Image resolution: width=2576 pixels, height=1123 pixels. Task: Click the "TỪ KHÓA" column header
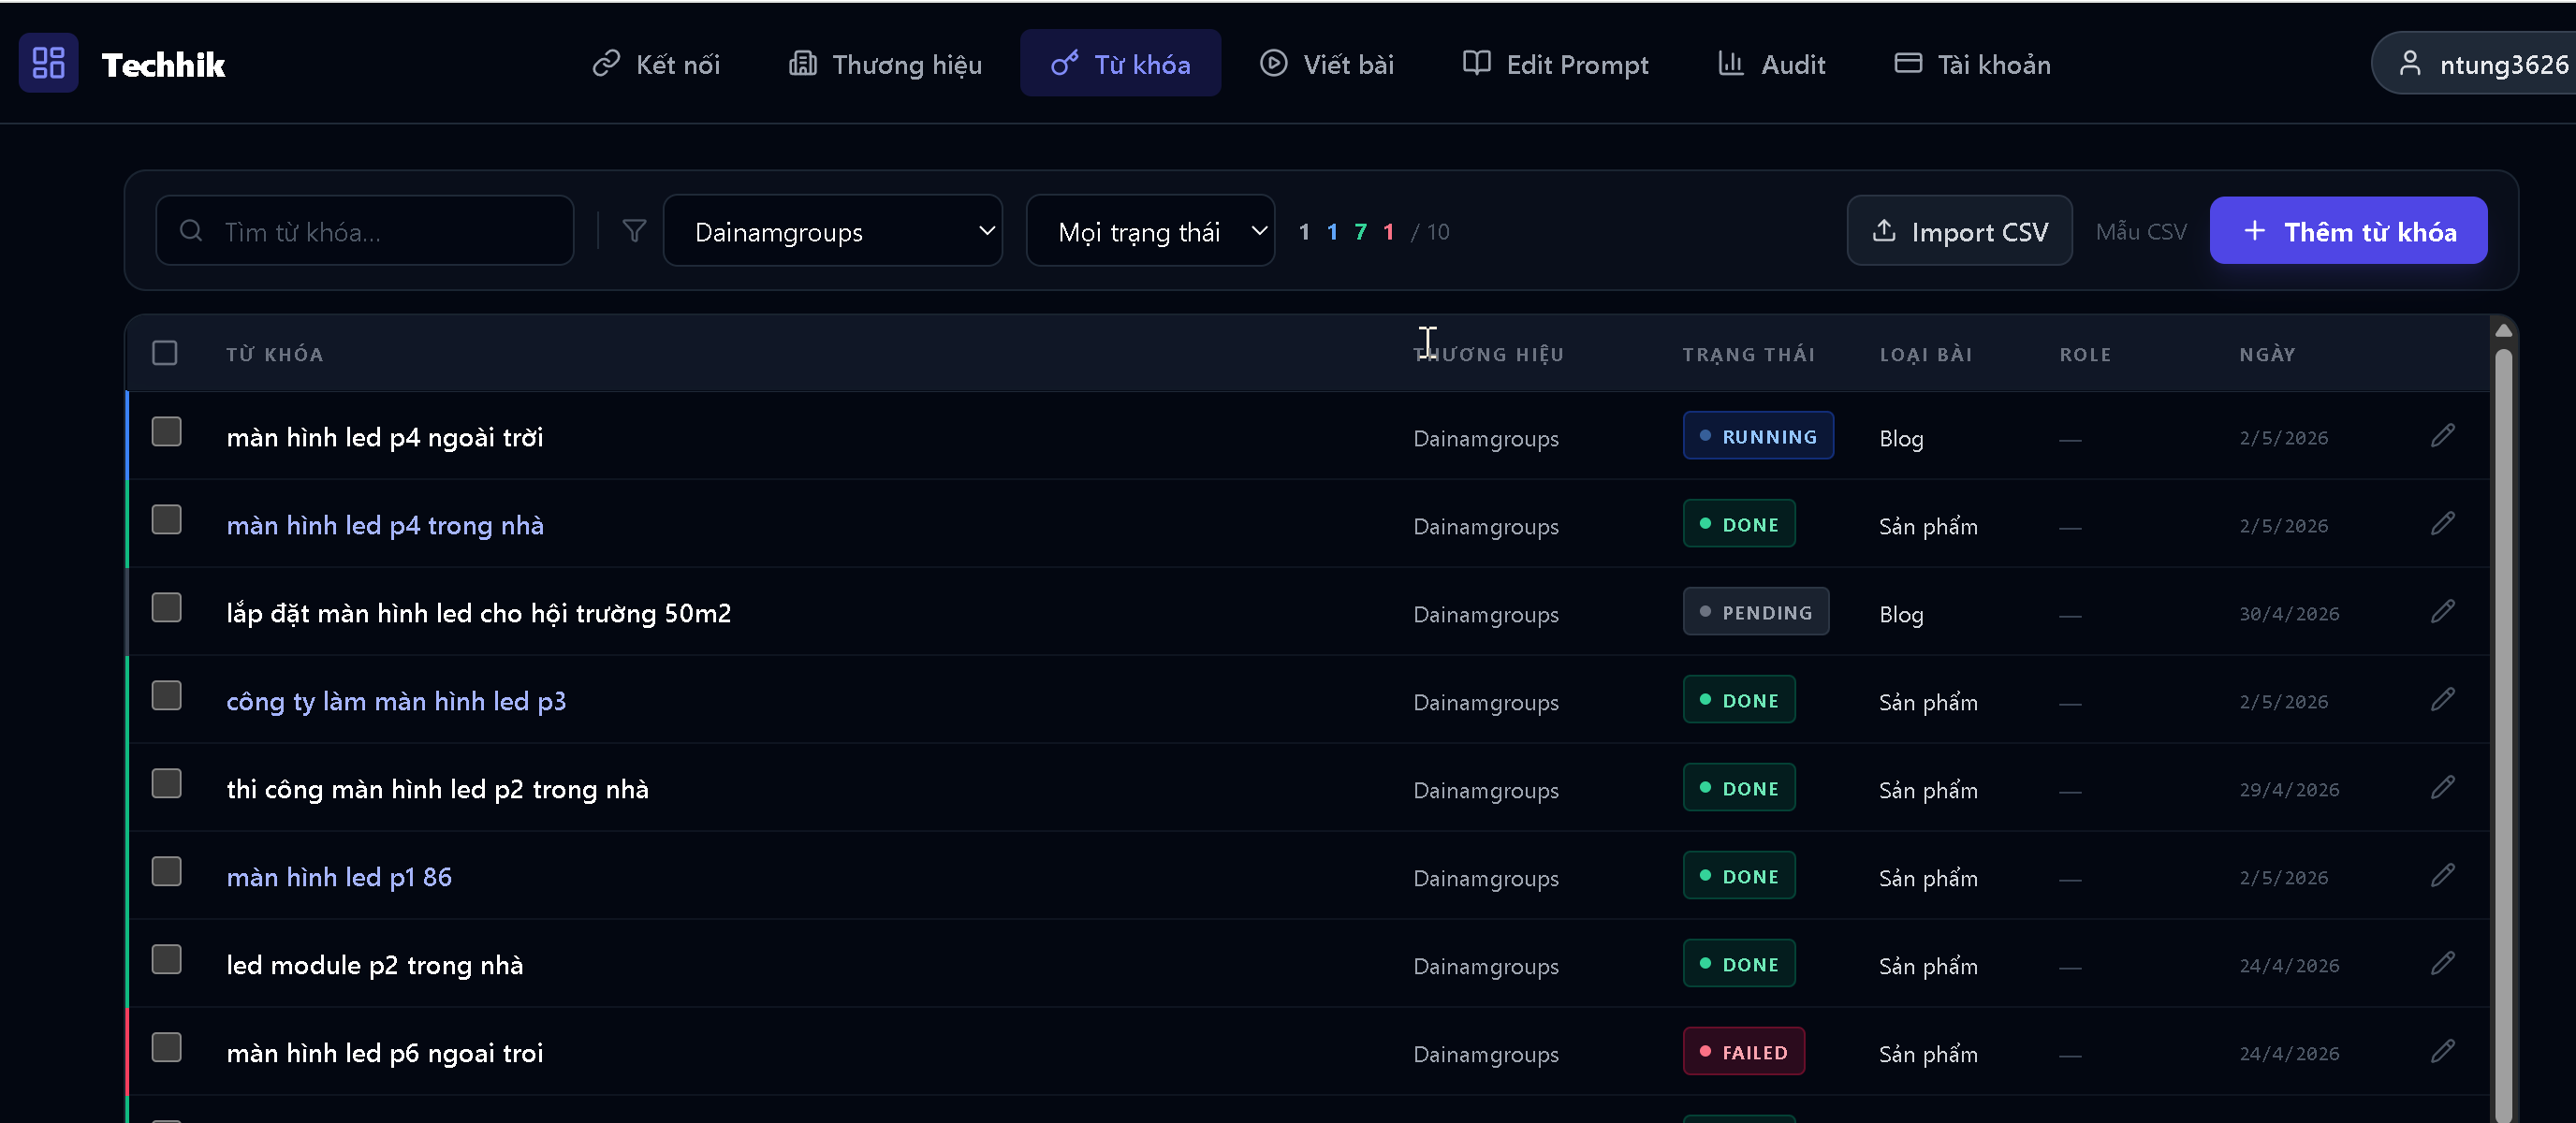pyautogui.click(x=275, y=354)
